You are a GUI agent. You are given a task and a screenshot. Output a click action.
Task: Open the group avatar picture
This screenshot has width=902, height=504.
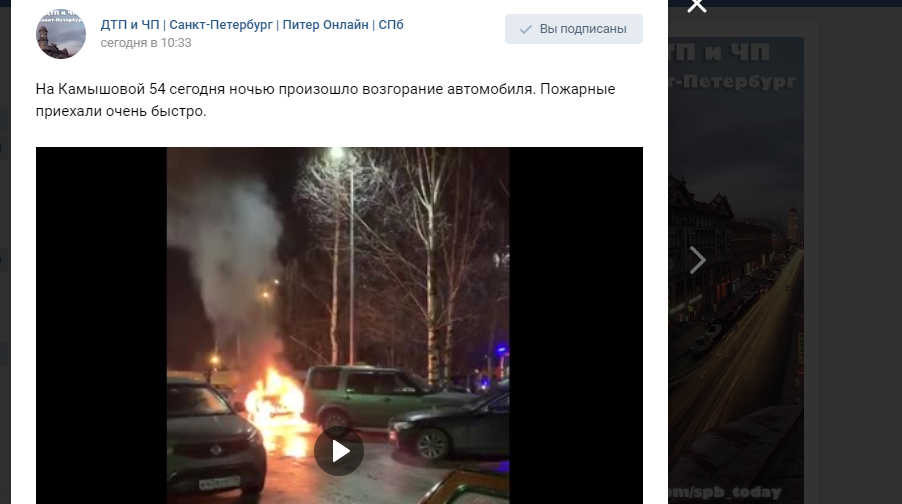pyautogui.click(x=61, y=33)
